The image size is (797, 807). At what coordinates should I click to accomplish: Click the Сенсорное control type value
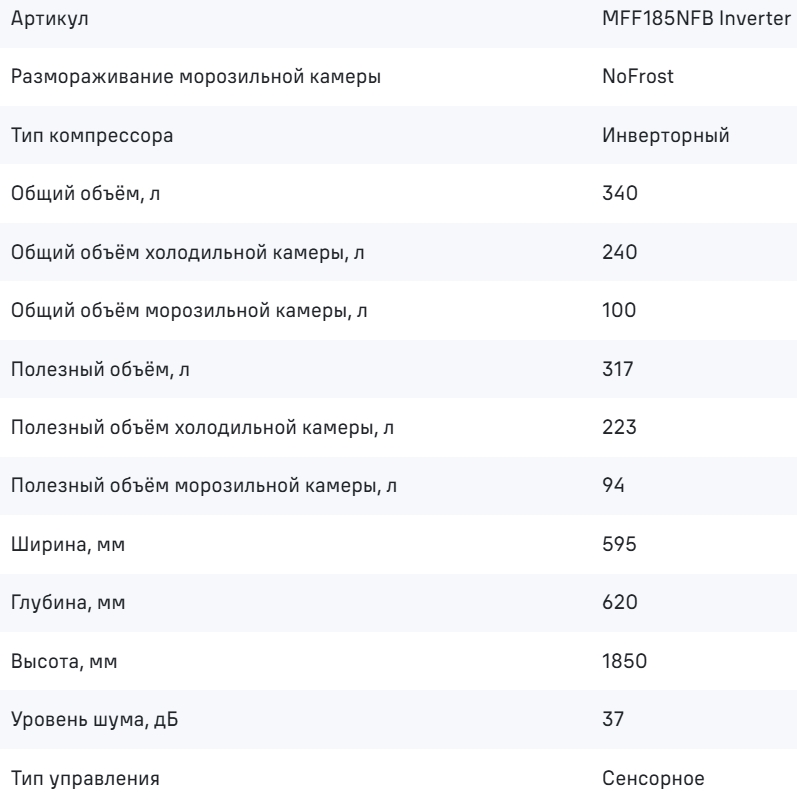653,778
